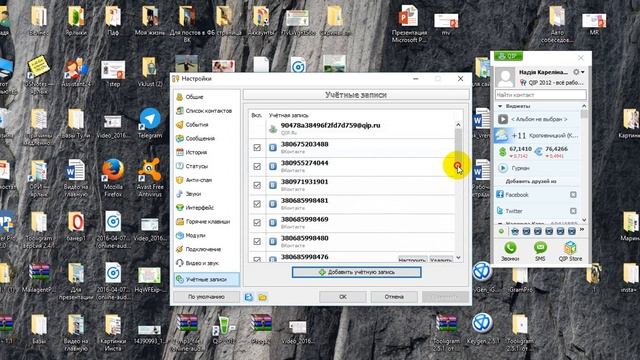Select the account row 380685998481
Image resolution: width=640 pixels, height=360 pixels.
tap(352, 204)
